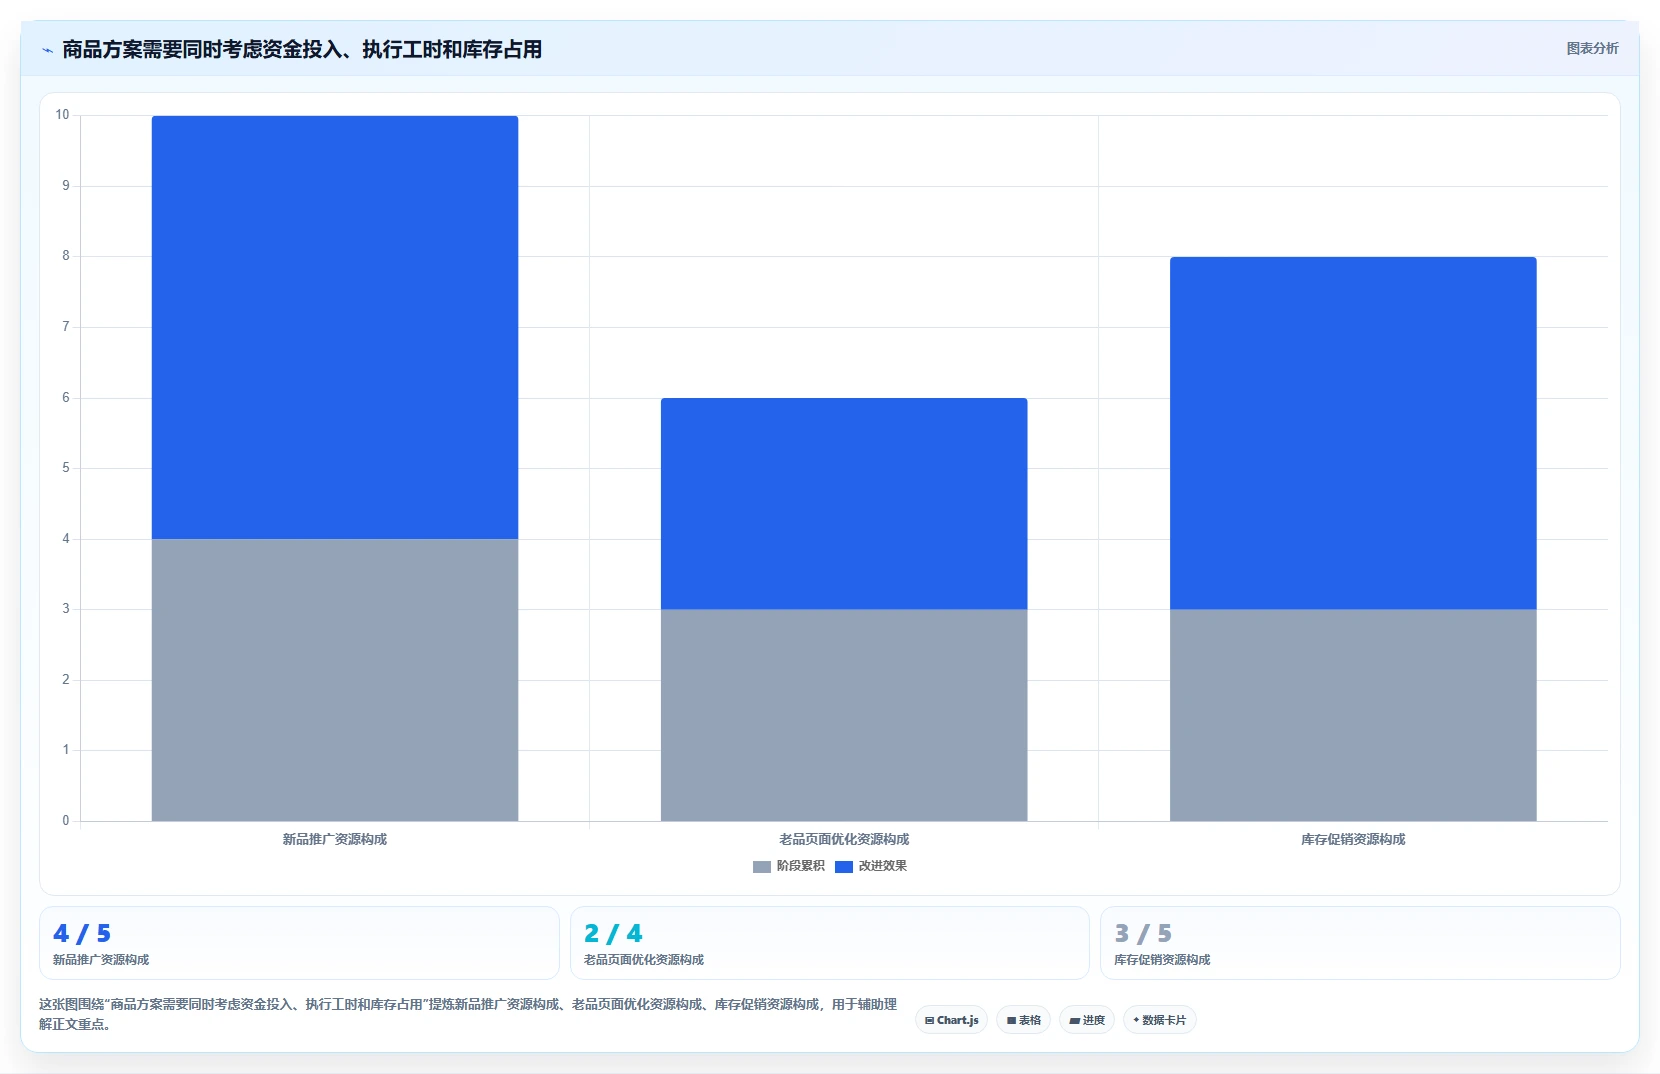Toggle the 改进效果 legend swatch
1660x1074 pixels.
point(844,867)
